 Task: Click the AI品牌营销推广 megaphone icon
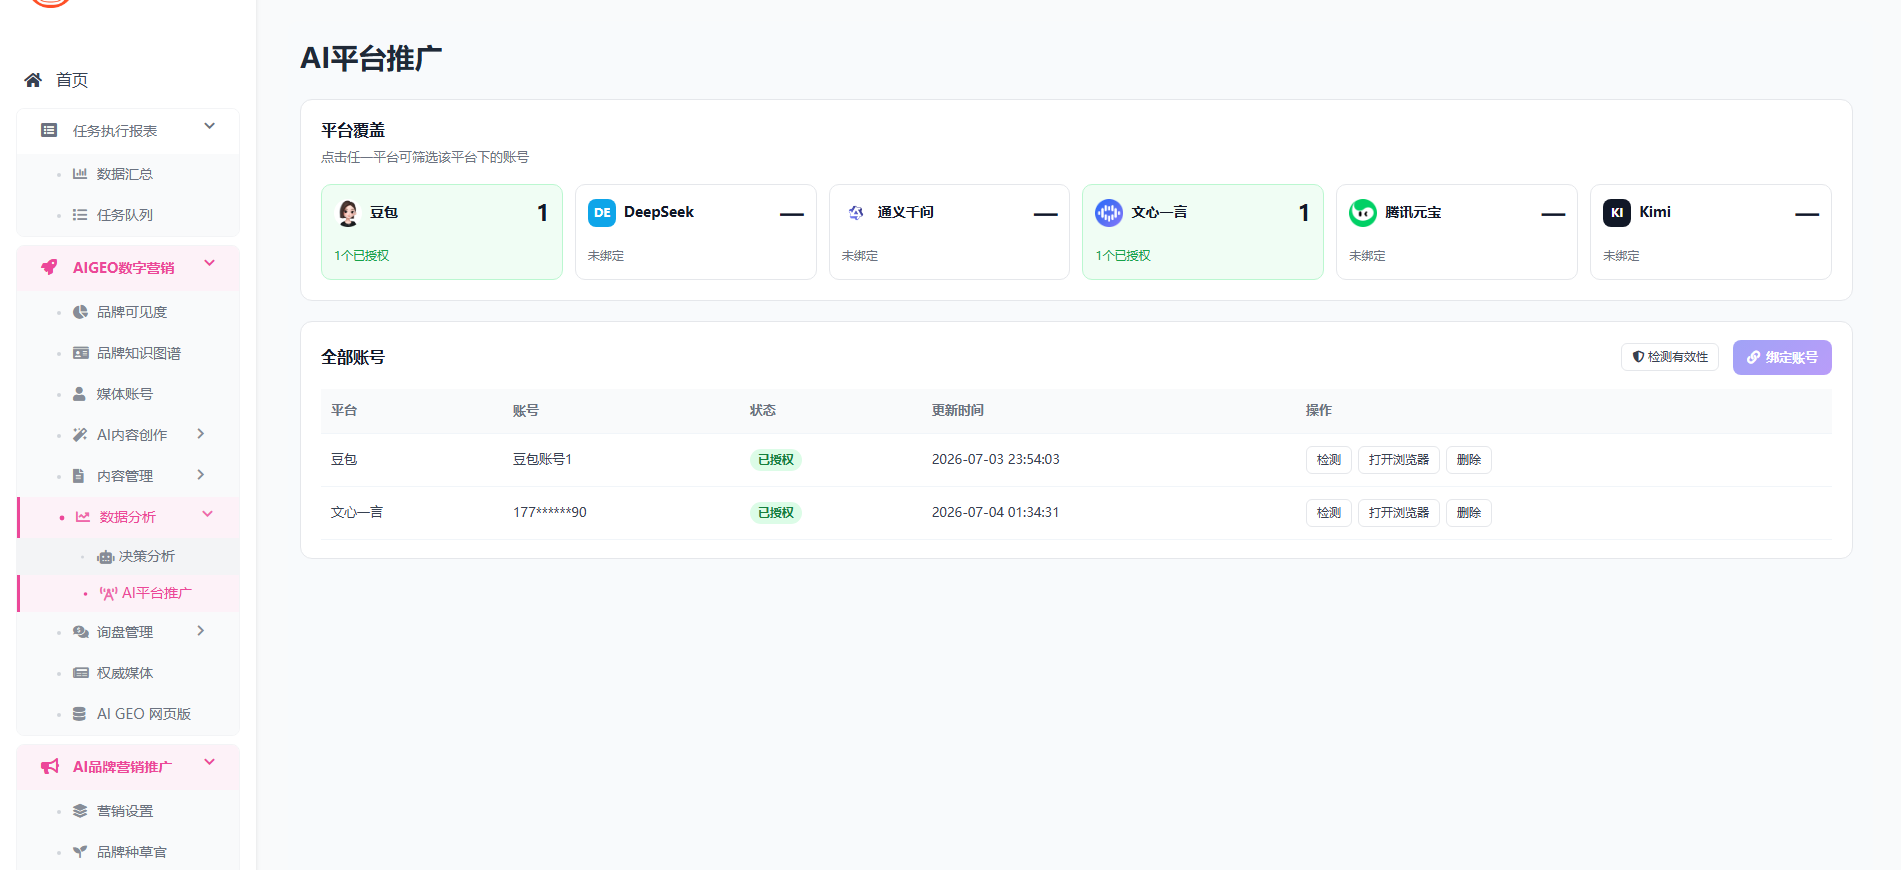(x=50, y=766)
